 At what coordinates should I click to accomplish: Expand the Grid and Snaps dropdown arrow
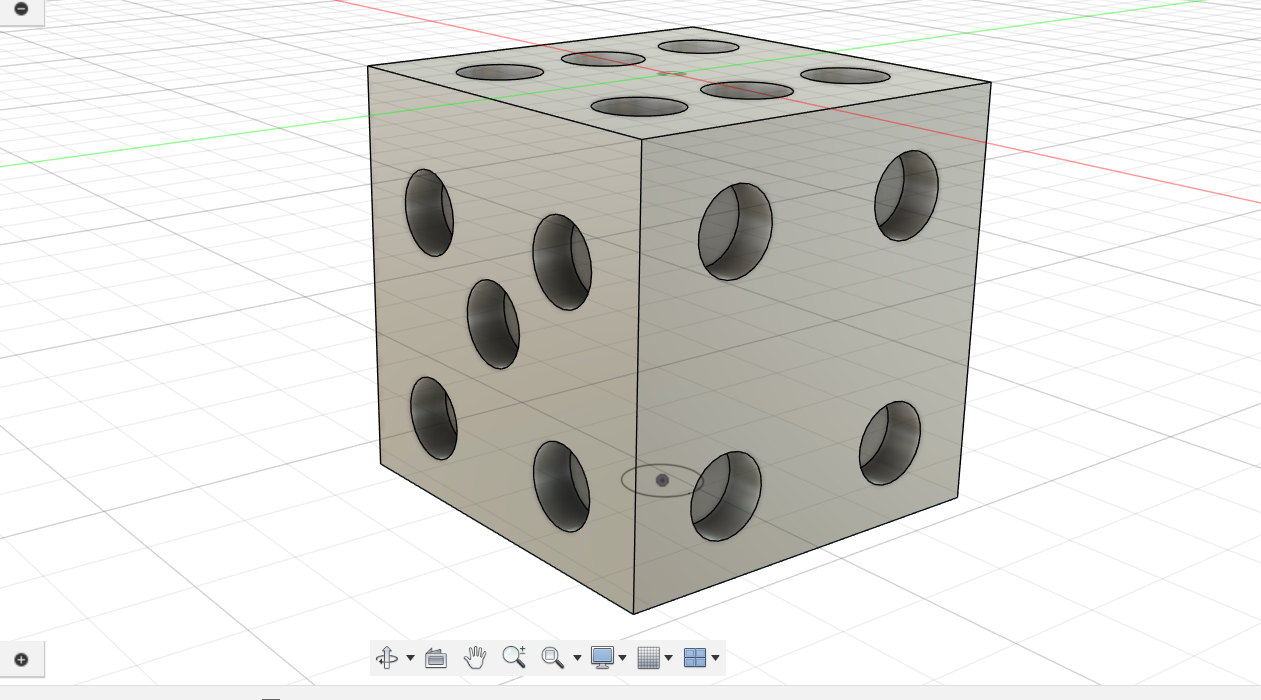point(669,658)
